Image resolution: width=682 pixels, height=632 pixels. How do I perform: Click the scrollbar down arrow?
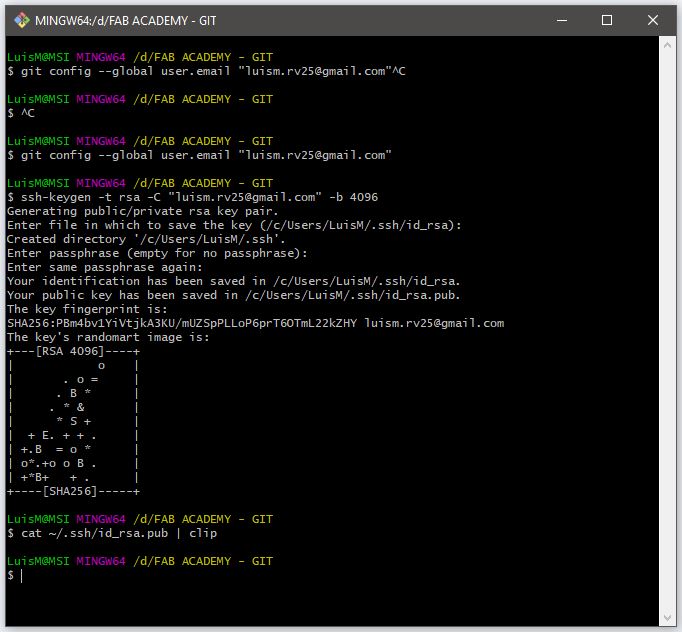(x=667, y=618)
